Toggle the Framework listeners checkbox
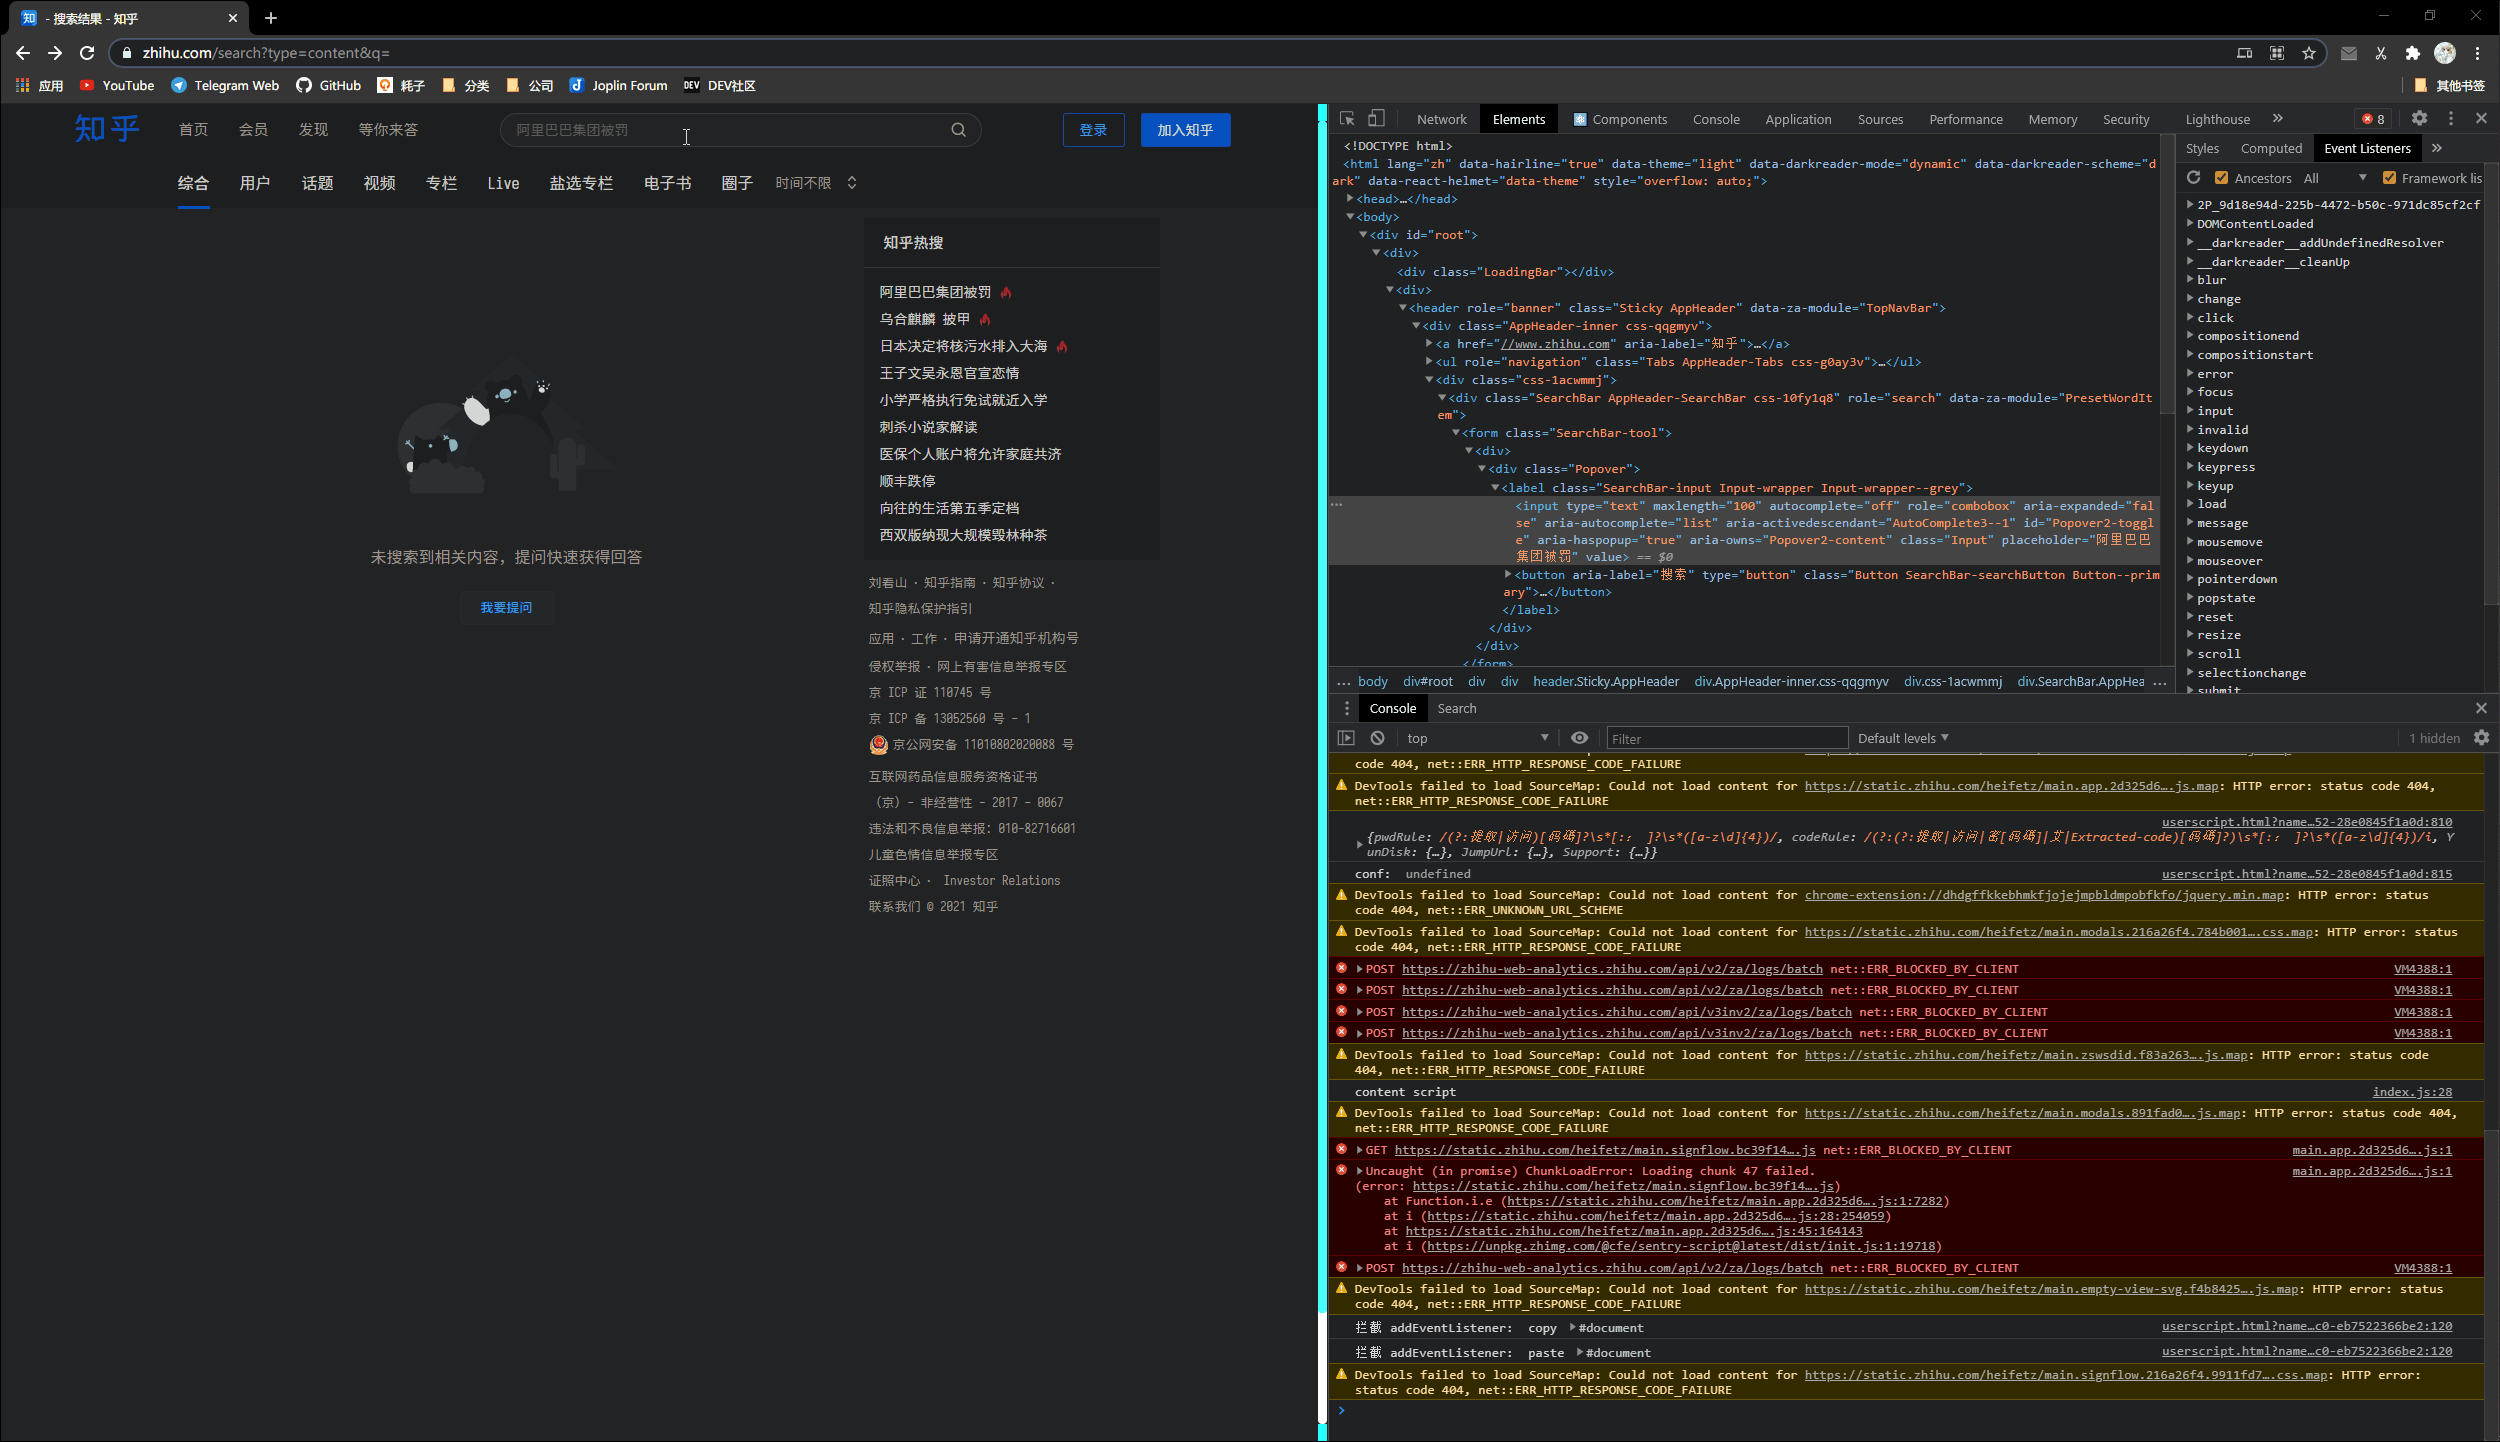 tap(2389, 178)
